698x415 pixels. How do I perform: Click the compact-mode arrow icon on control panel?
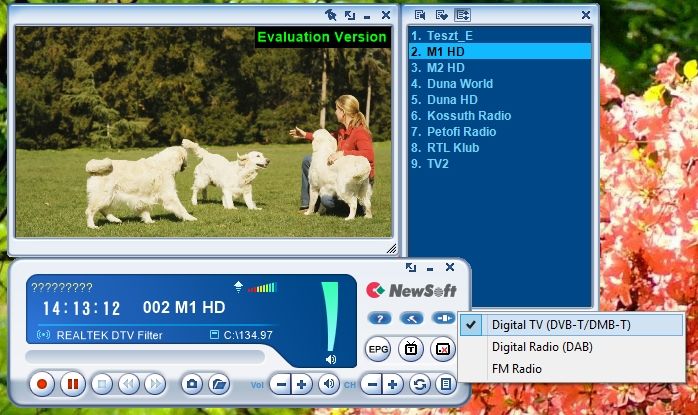click(x=411, y=267)
